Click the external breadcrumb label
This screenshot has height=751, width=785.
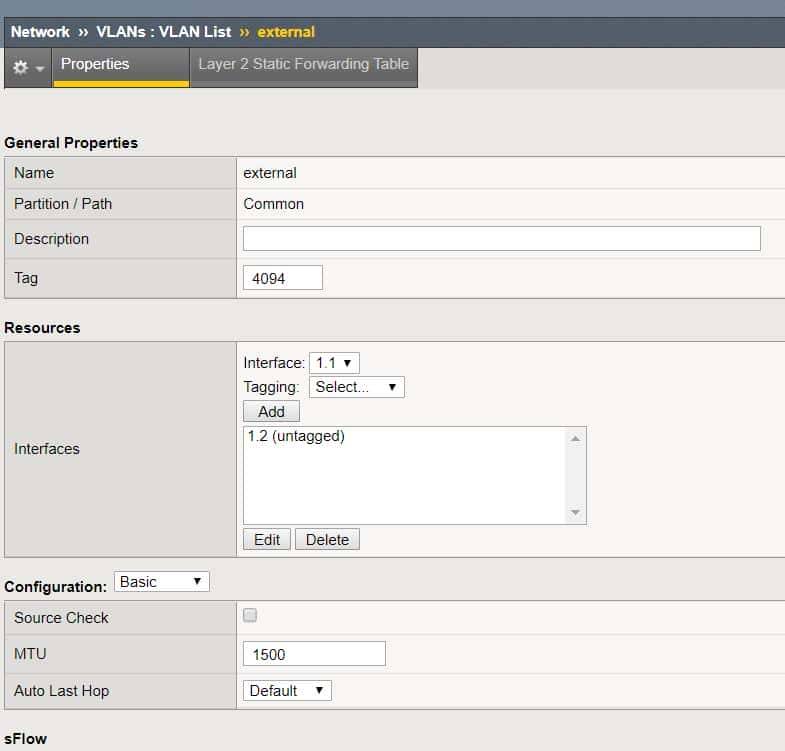tap(286, 32)
